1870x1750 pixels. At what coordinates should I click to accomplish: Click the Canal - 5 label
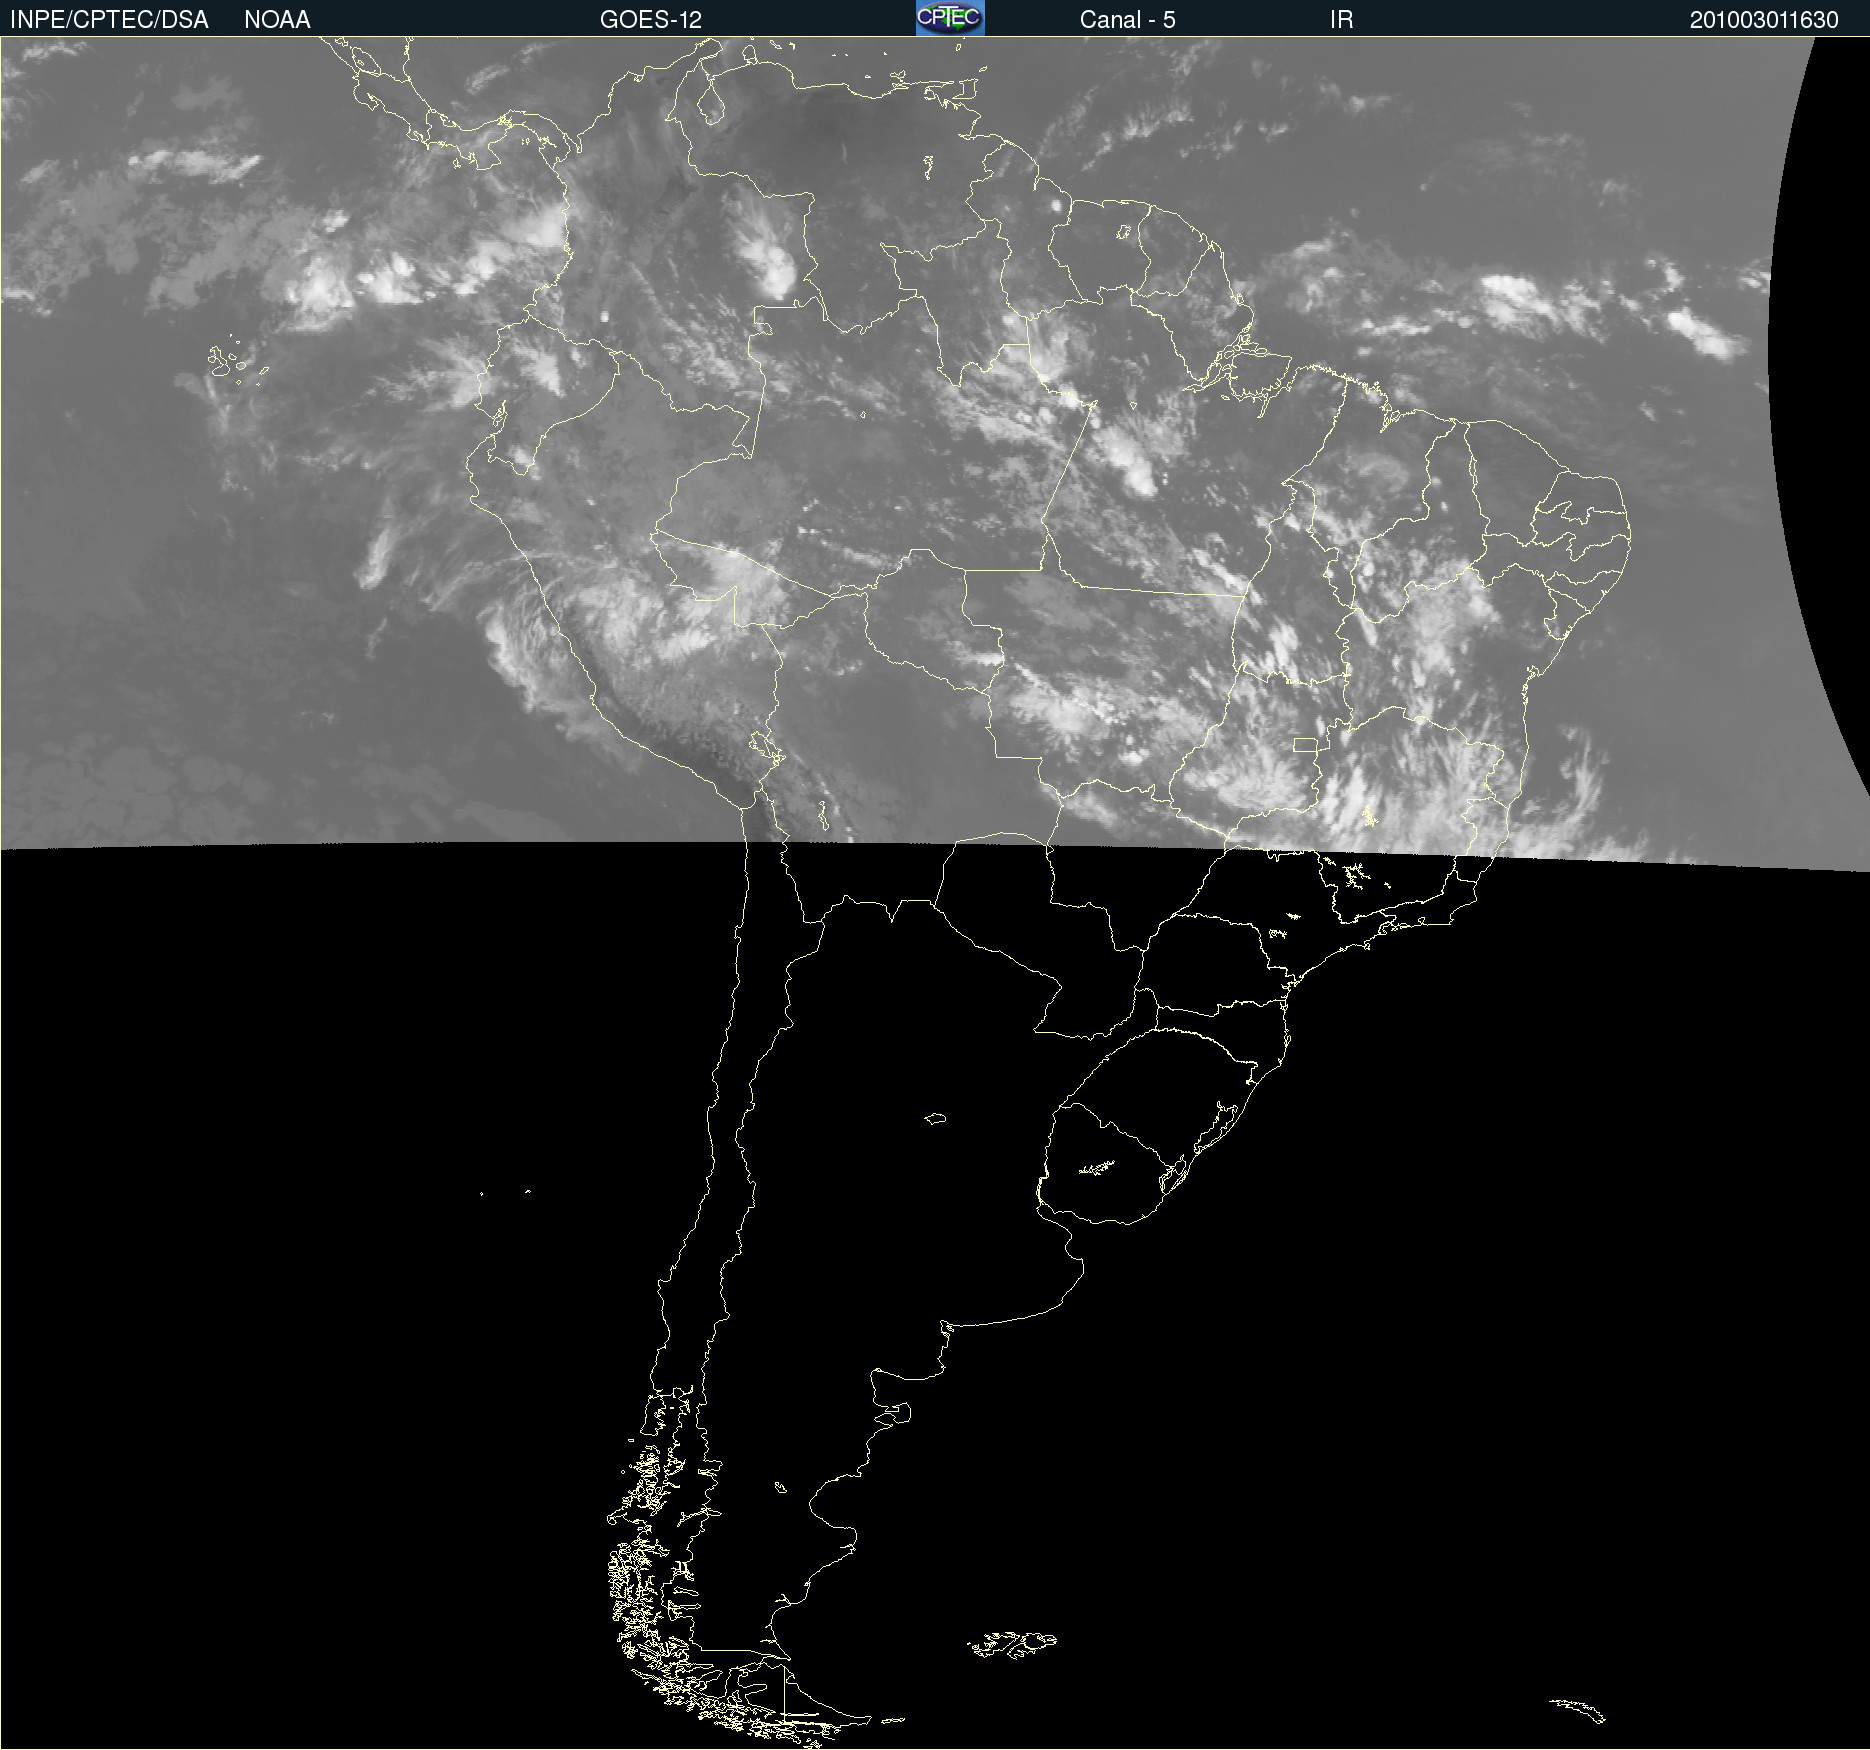point(1127,20)
